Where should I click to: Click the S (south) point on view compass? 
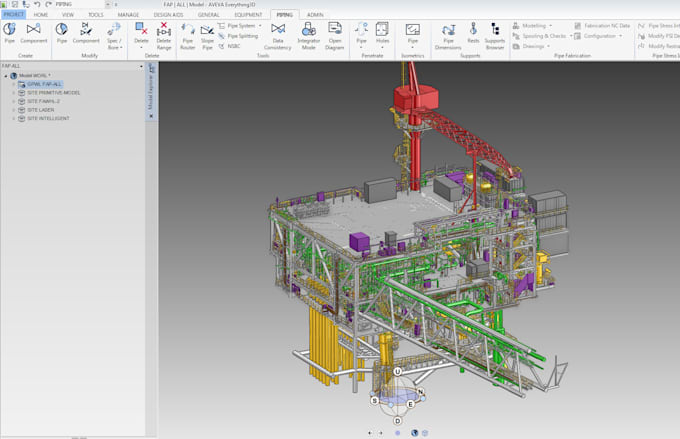pyautogui.click(x=375, y=400)
